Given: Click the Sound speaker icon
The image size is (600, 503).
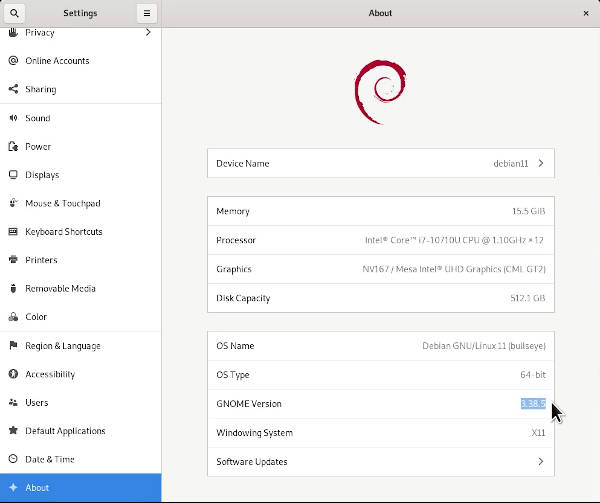Looking at the screenshot, I should 13,118.
